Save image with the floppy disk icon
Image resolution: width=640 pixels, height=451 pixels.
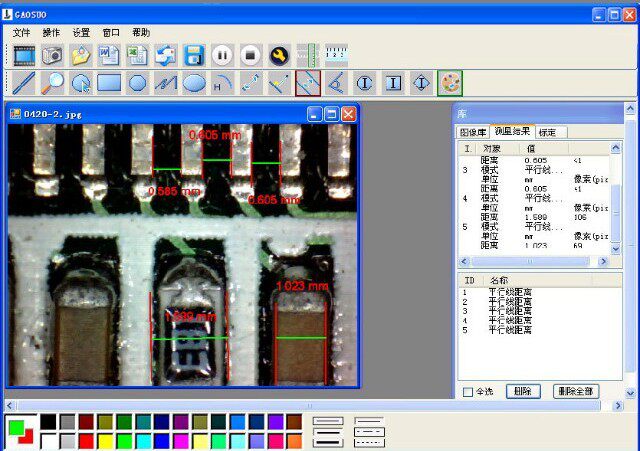[x=194, y=55]
